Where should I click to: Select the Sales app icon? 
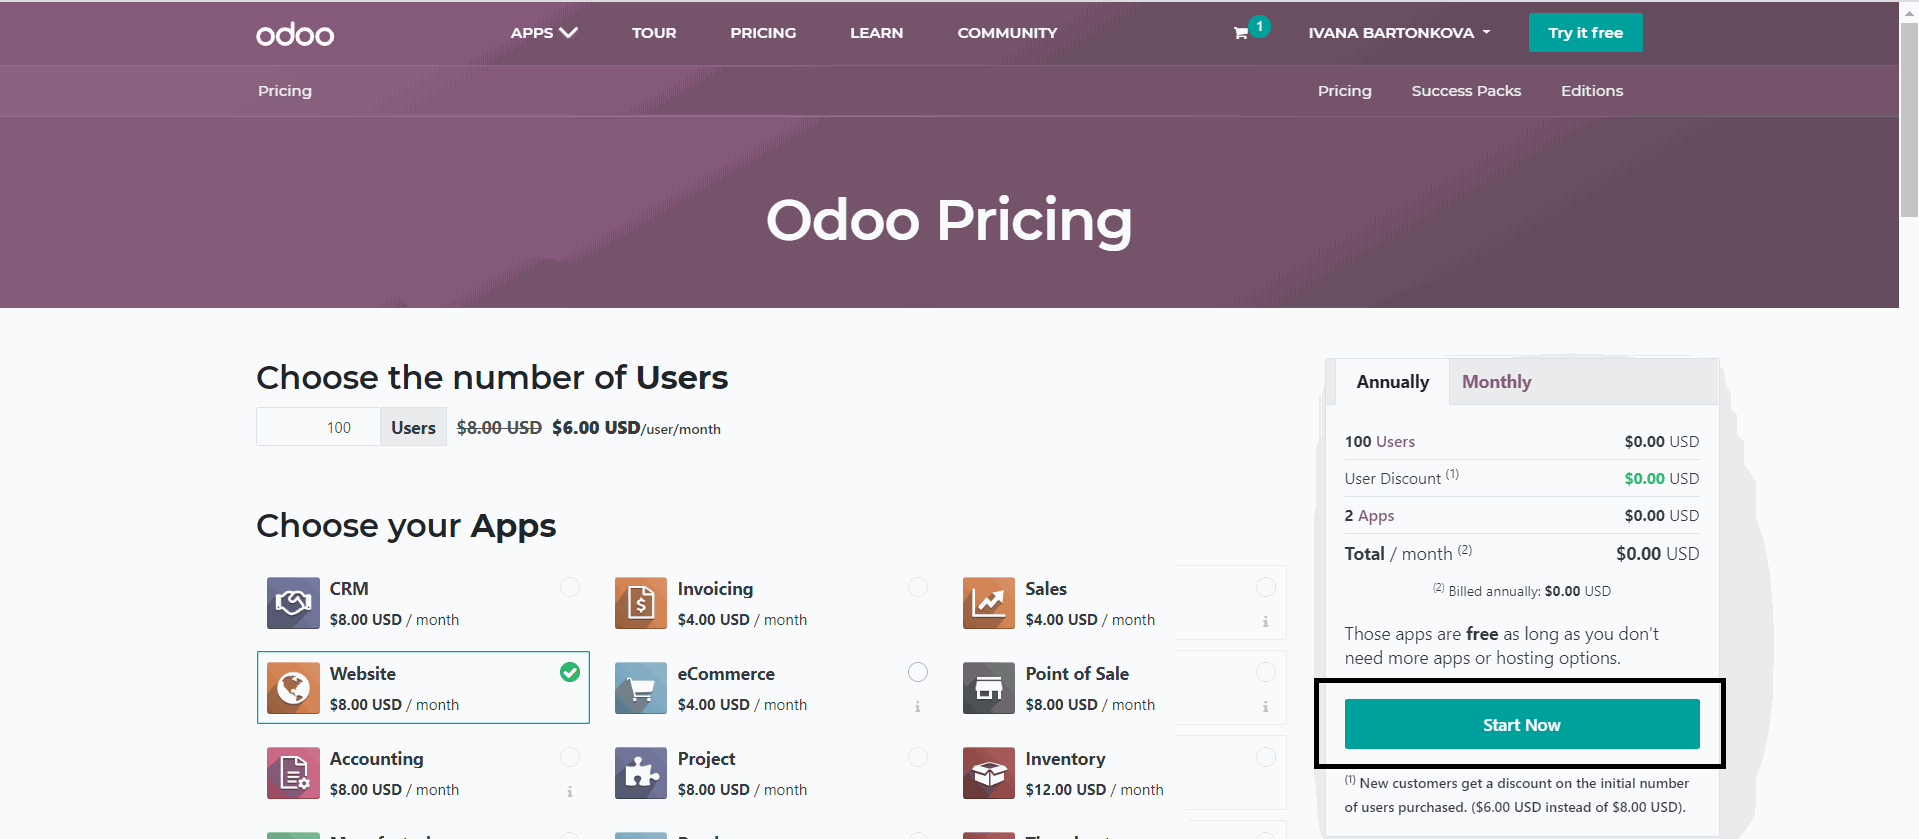click(x=988, y=603)
